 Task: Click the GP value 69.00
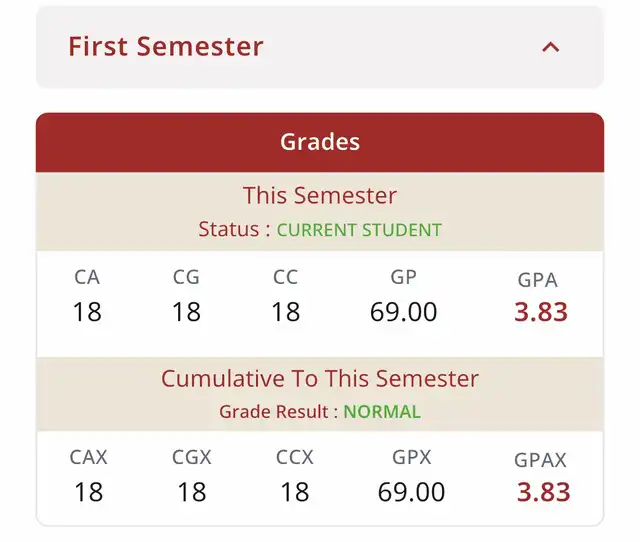tap(403, 312)
